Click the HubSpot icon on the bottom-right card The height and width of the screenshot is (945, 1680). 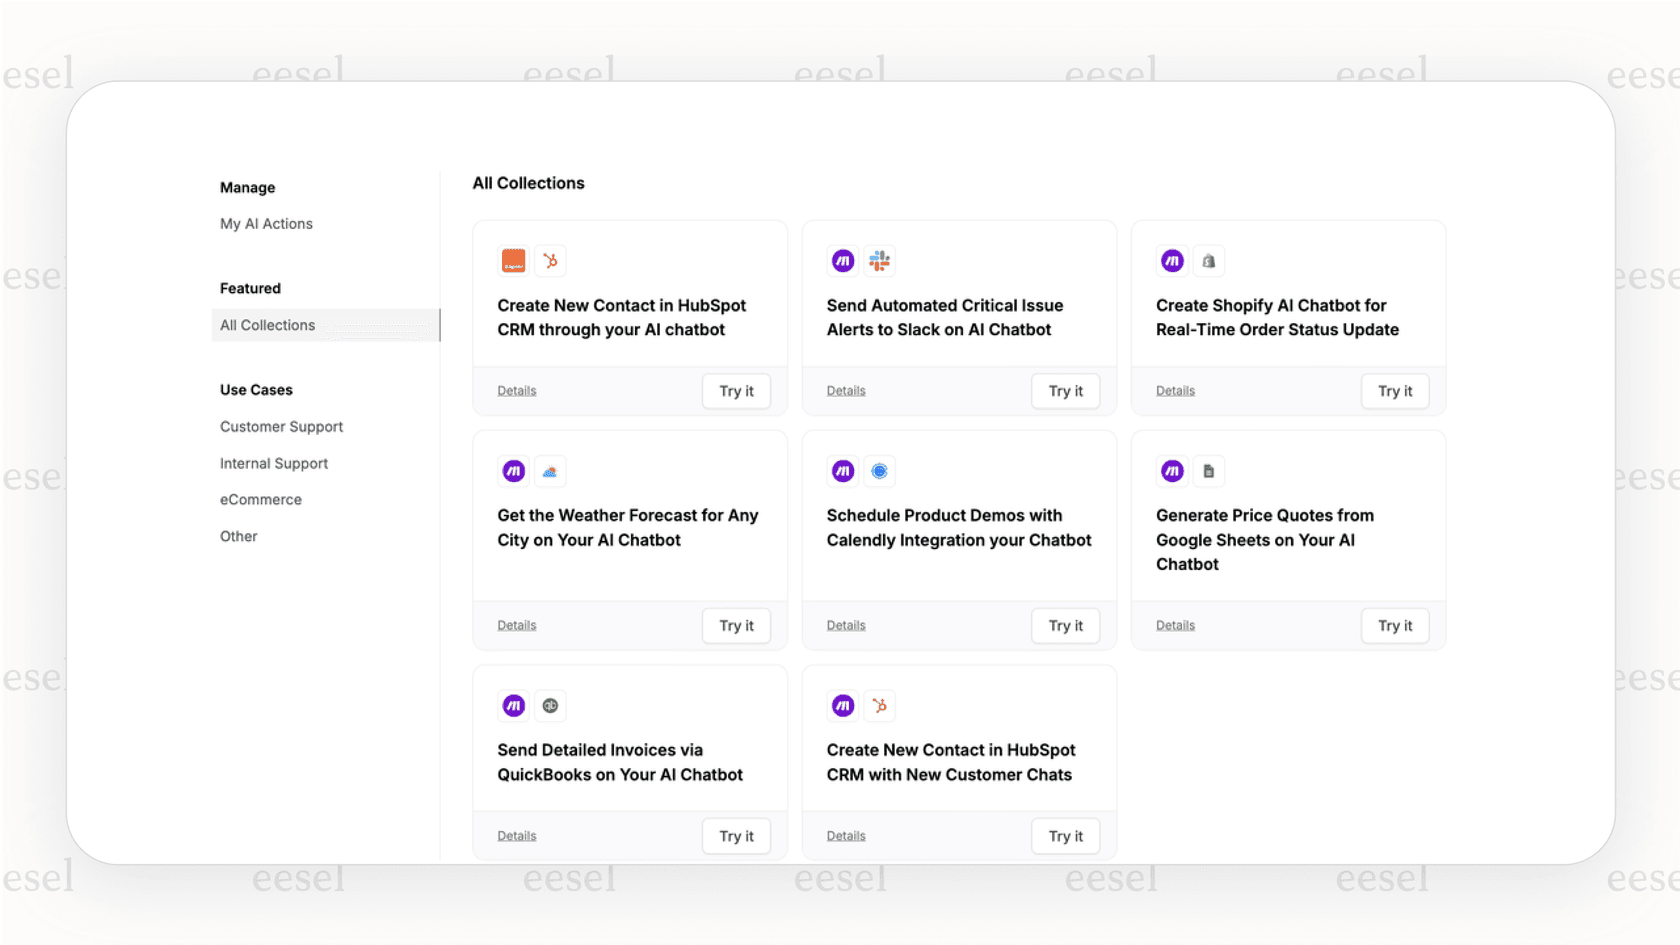pos(879,705)
